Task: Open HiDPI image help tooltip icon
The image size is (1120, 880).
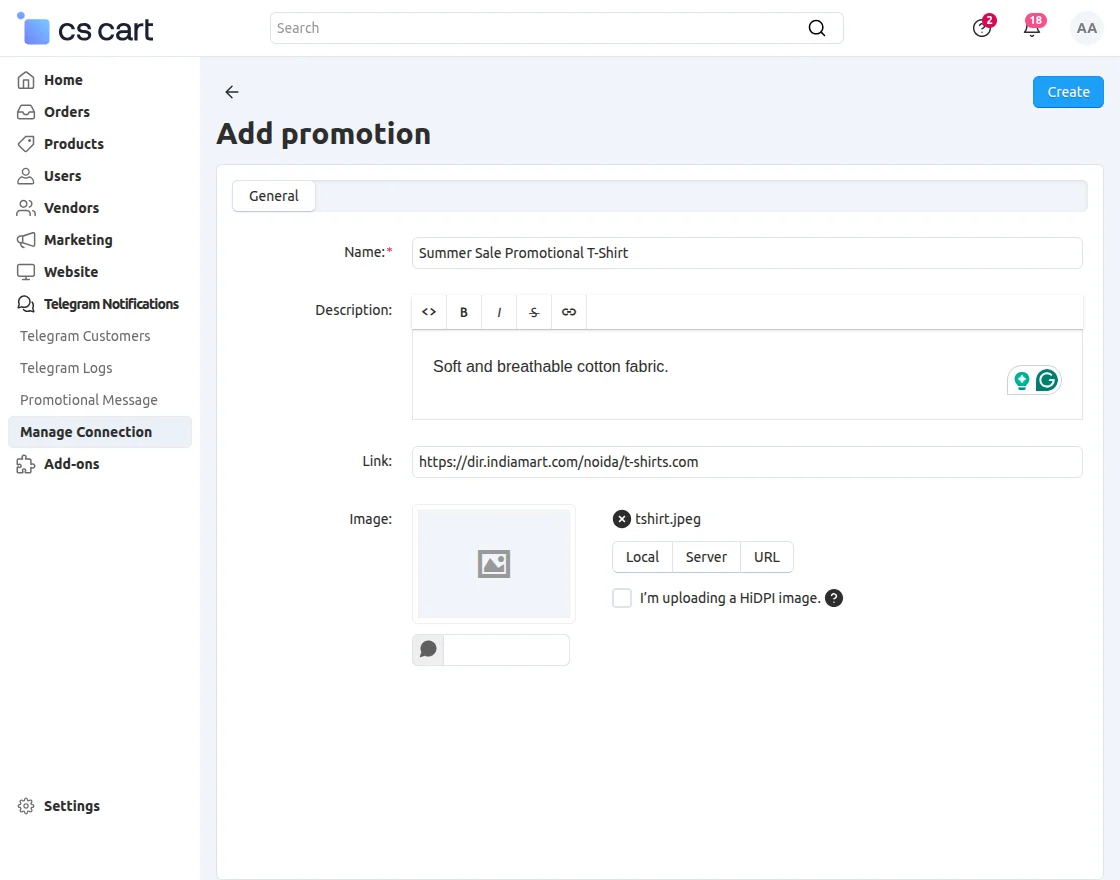Action: coord(834,598)
